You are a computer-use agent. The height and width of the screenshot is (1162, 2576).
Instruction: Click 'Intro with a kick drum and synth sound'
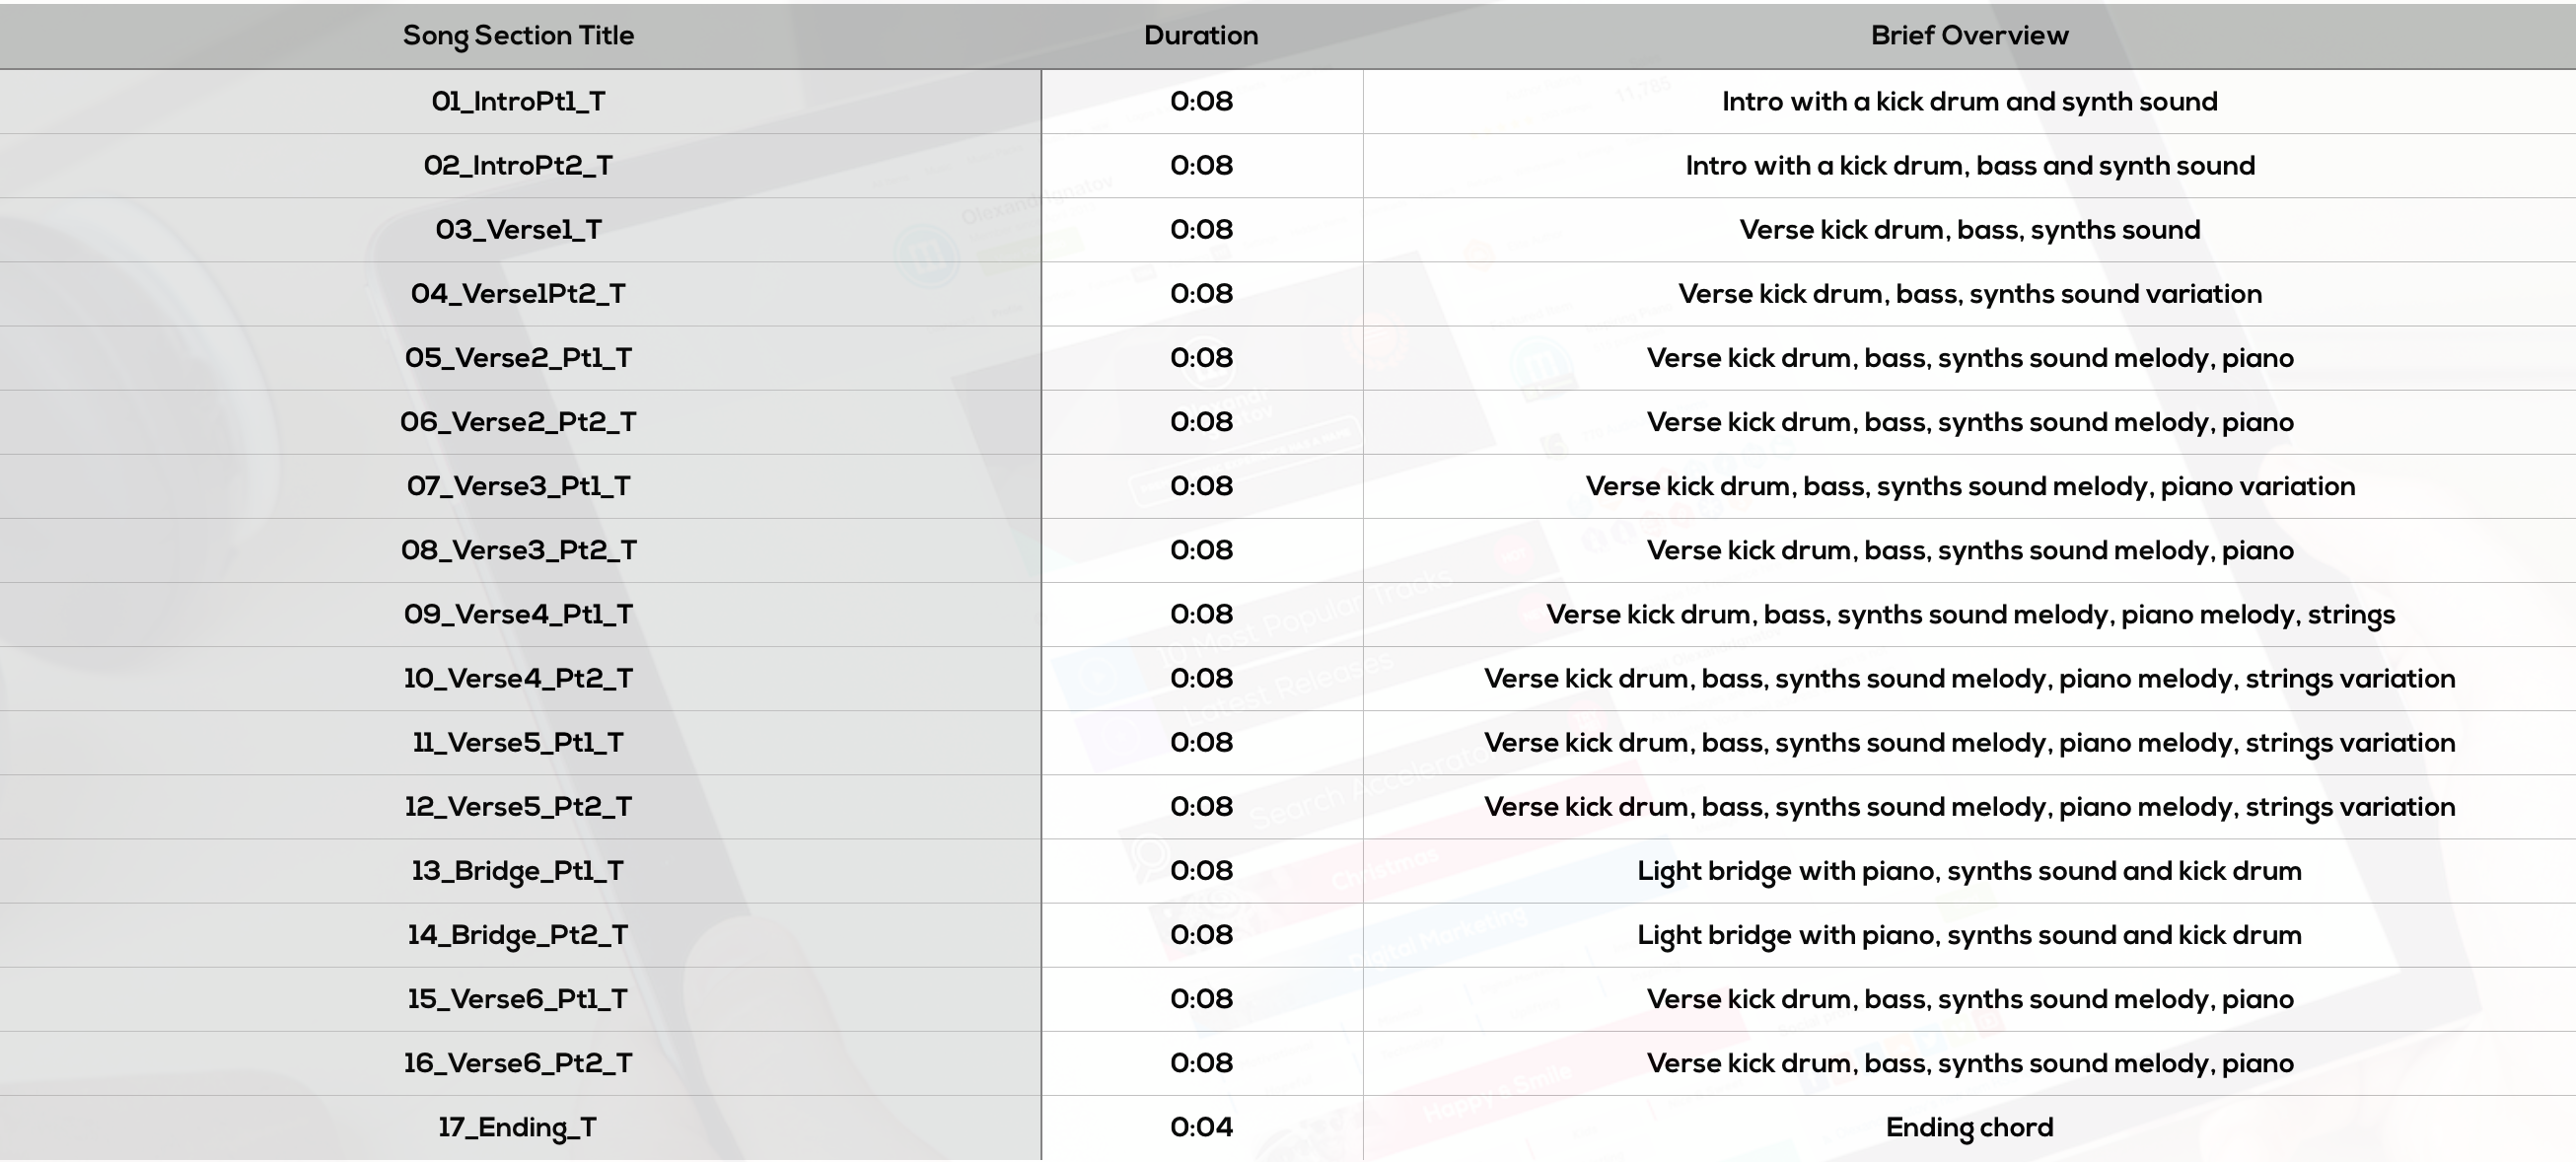coord(1969,102)
